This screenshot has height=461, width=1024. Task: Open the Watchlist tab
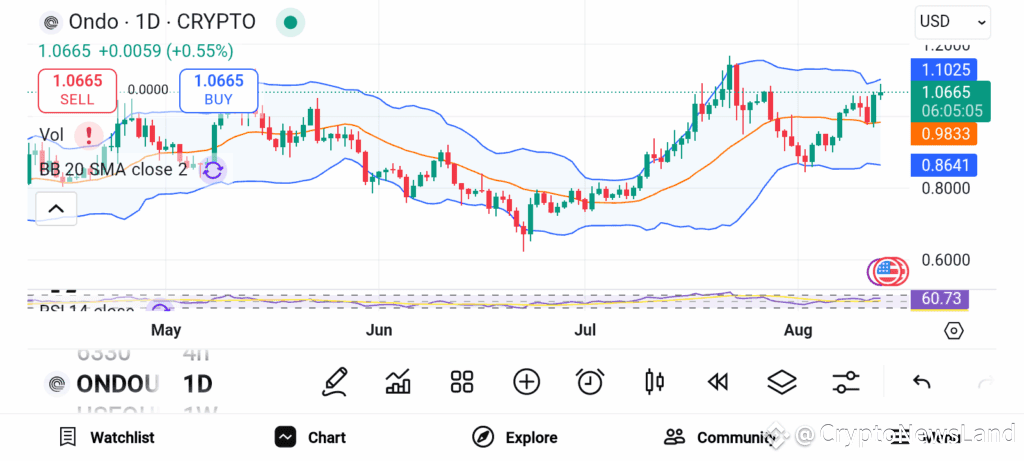(x=107, y=437)
